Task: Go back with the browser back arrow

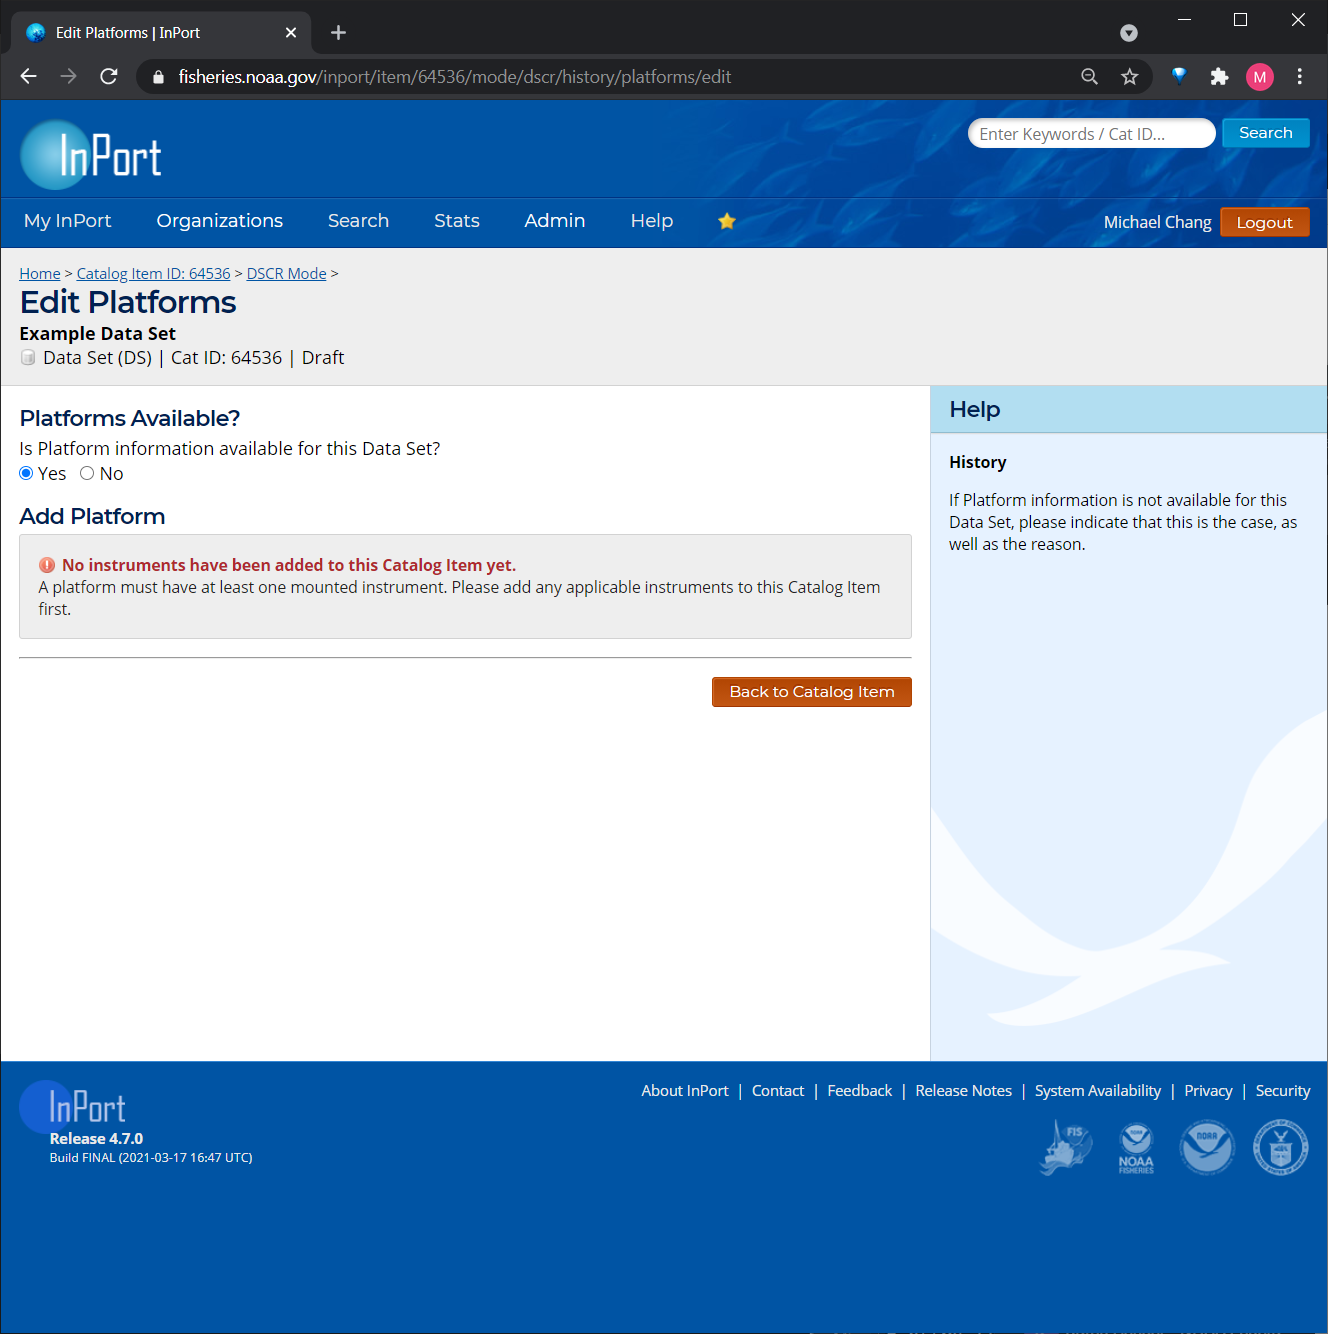Action: pyautogui.click(x=28, y=77)
